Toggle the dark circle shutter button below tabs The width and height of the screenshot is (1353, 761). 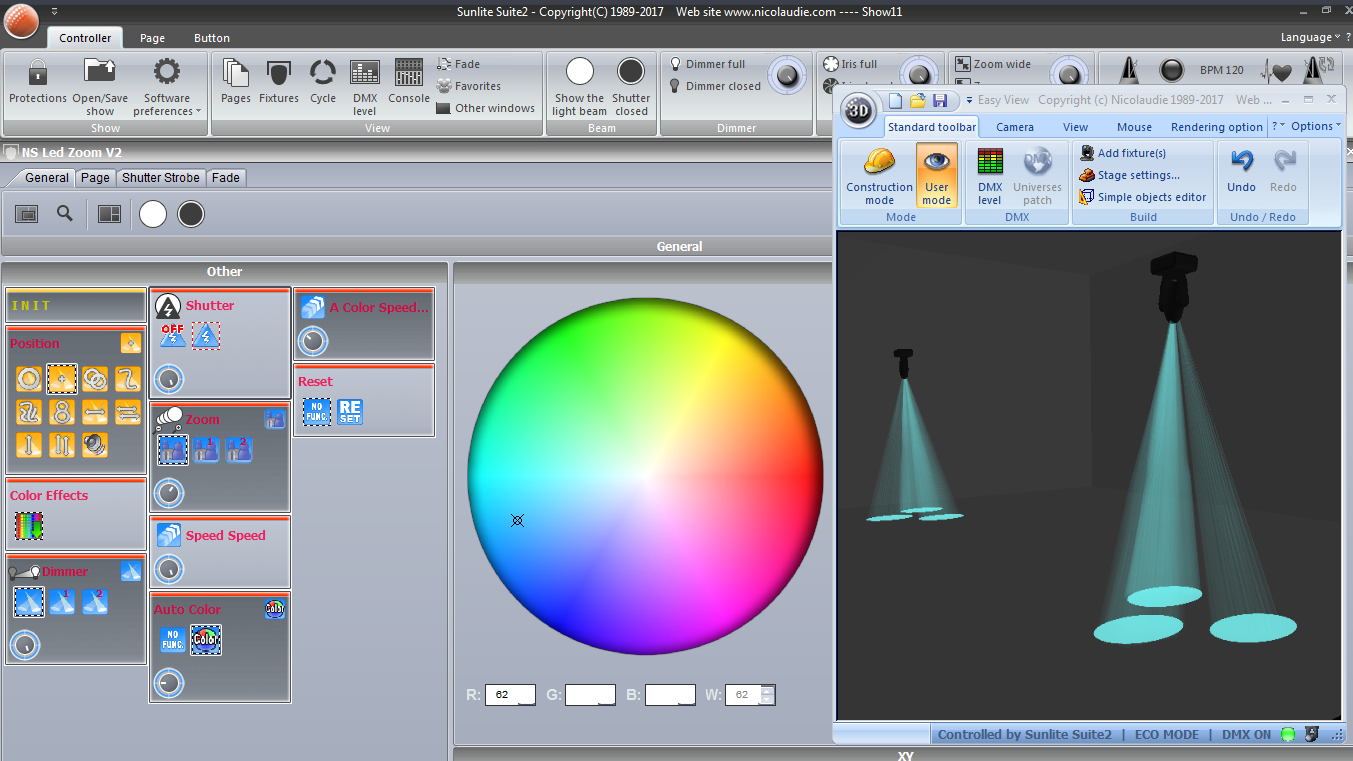(191, 214)
